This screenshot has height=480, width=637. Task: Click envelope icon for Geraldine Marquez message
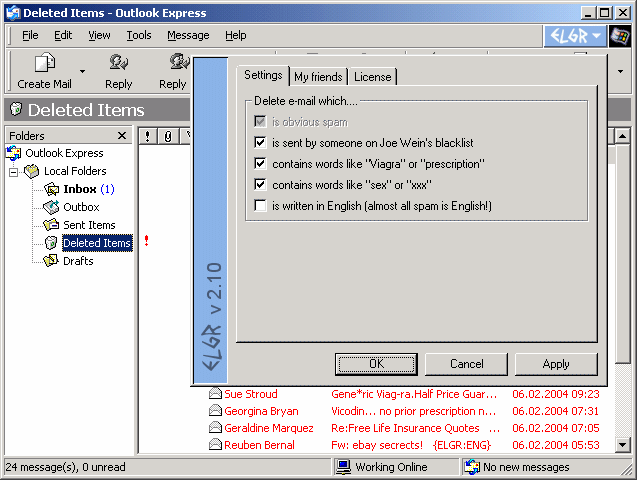pyautogui.click(x=215, y=428)
